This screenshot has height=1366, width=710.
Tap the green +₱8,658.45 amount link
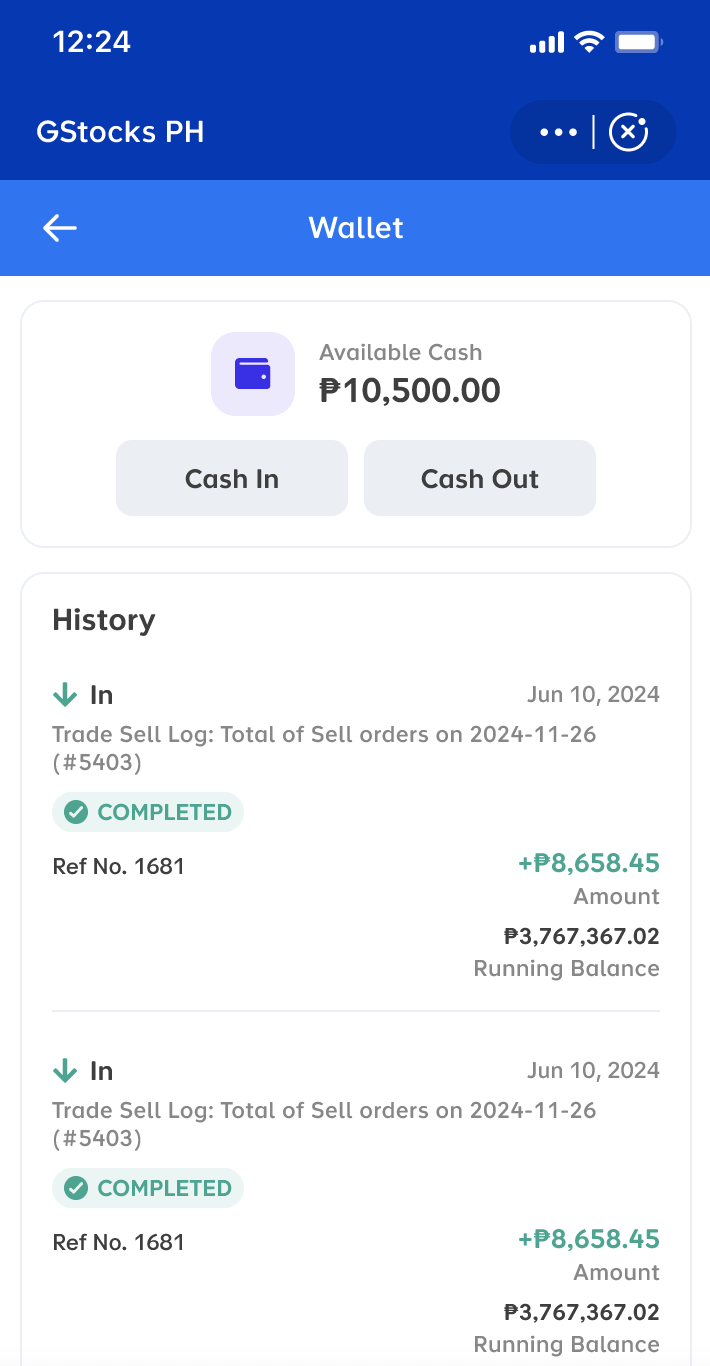[588, 863]
